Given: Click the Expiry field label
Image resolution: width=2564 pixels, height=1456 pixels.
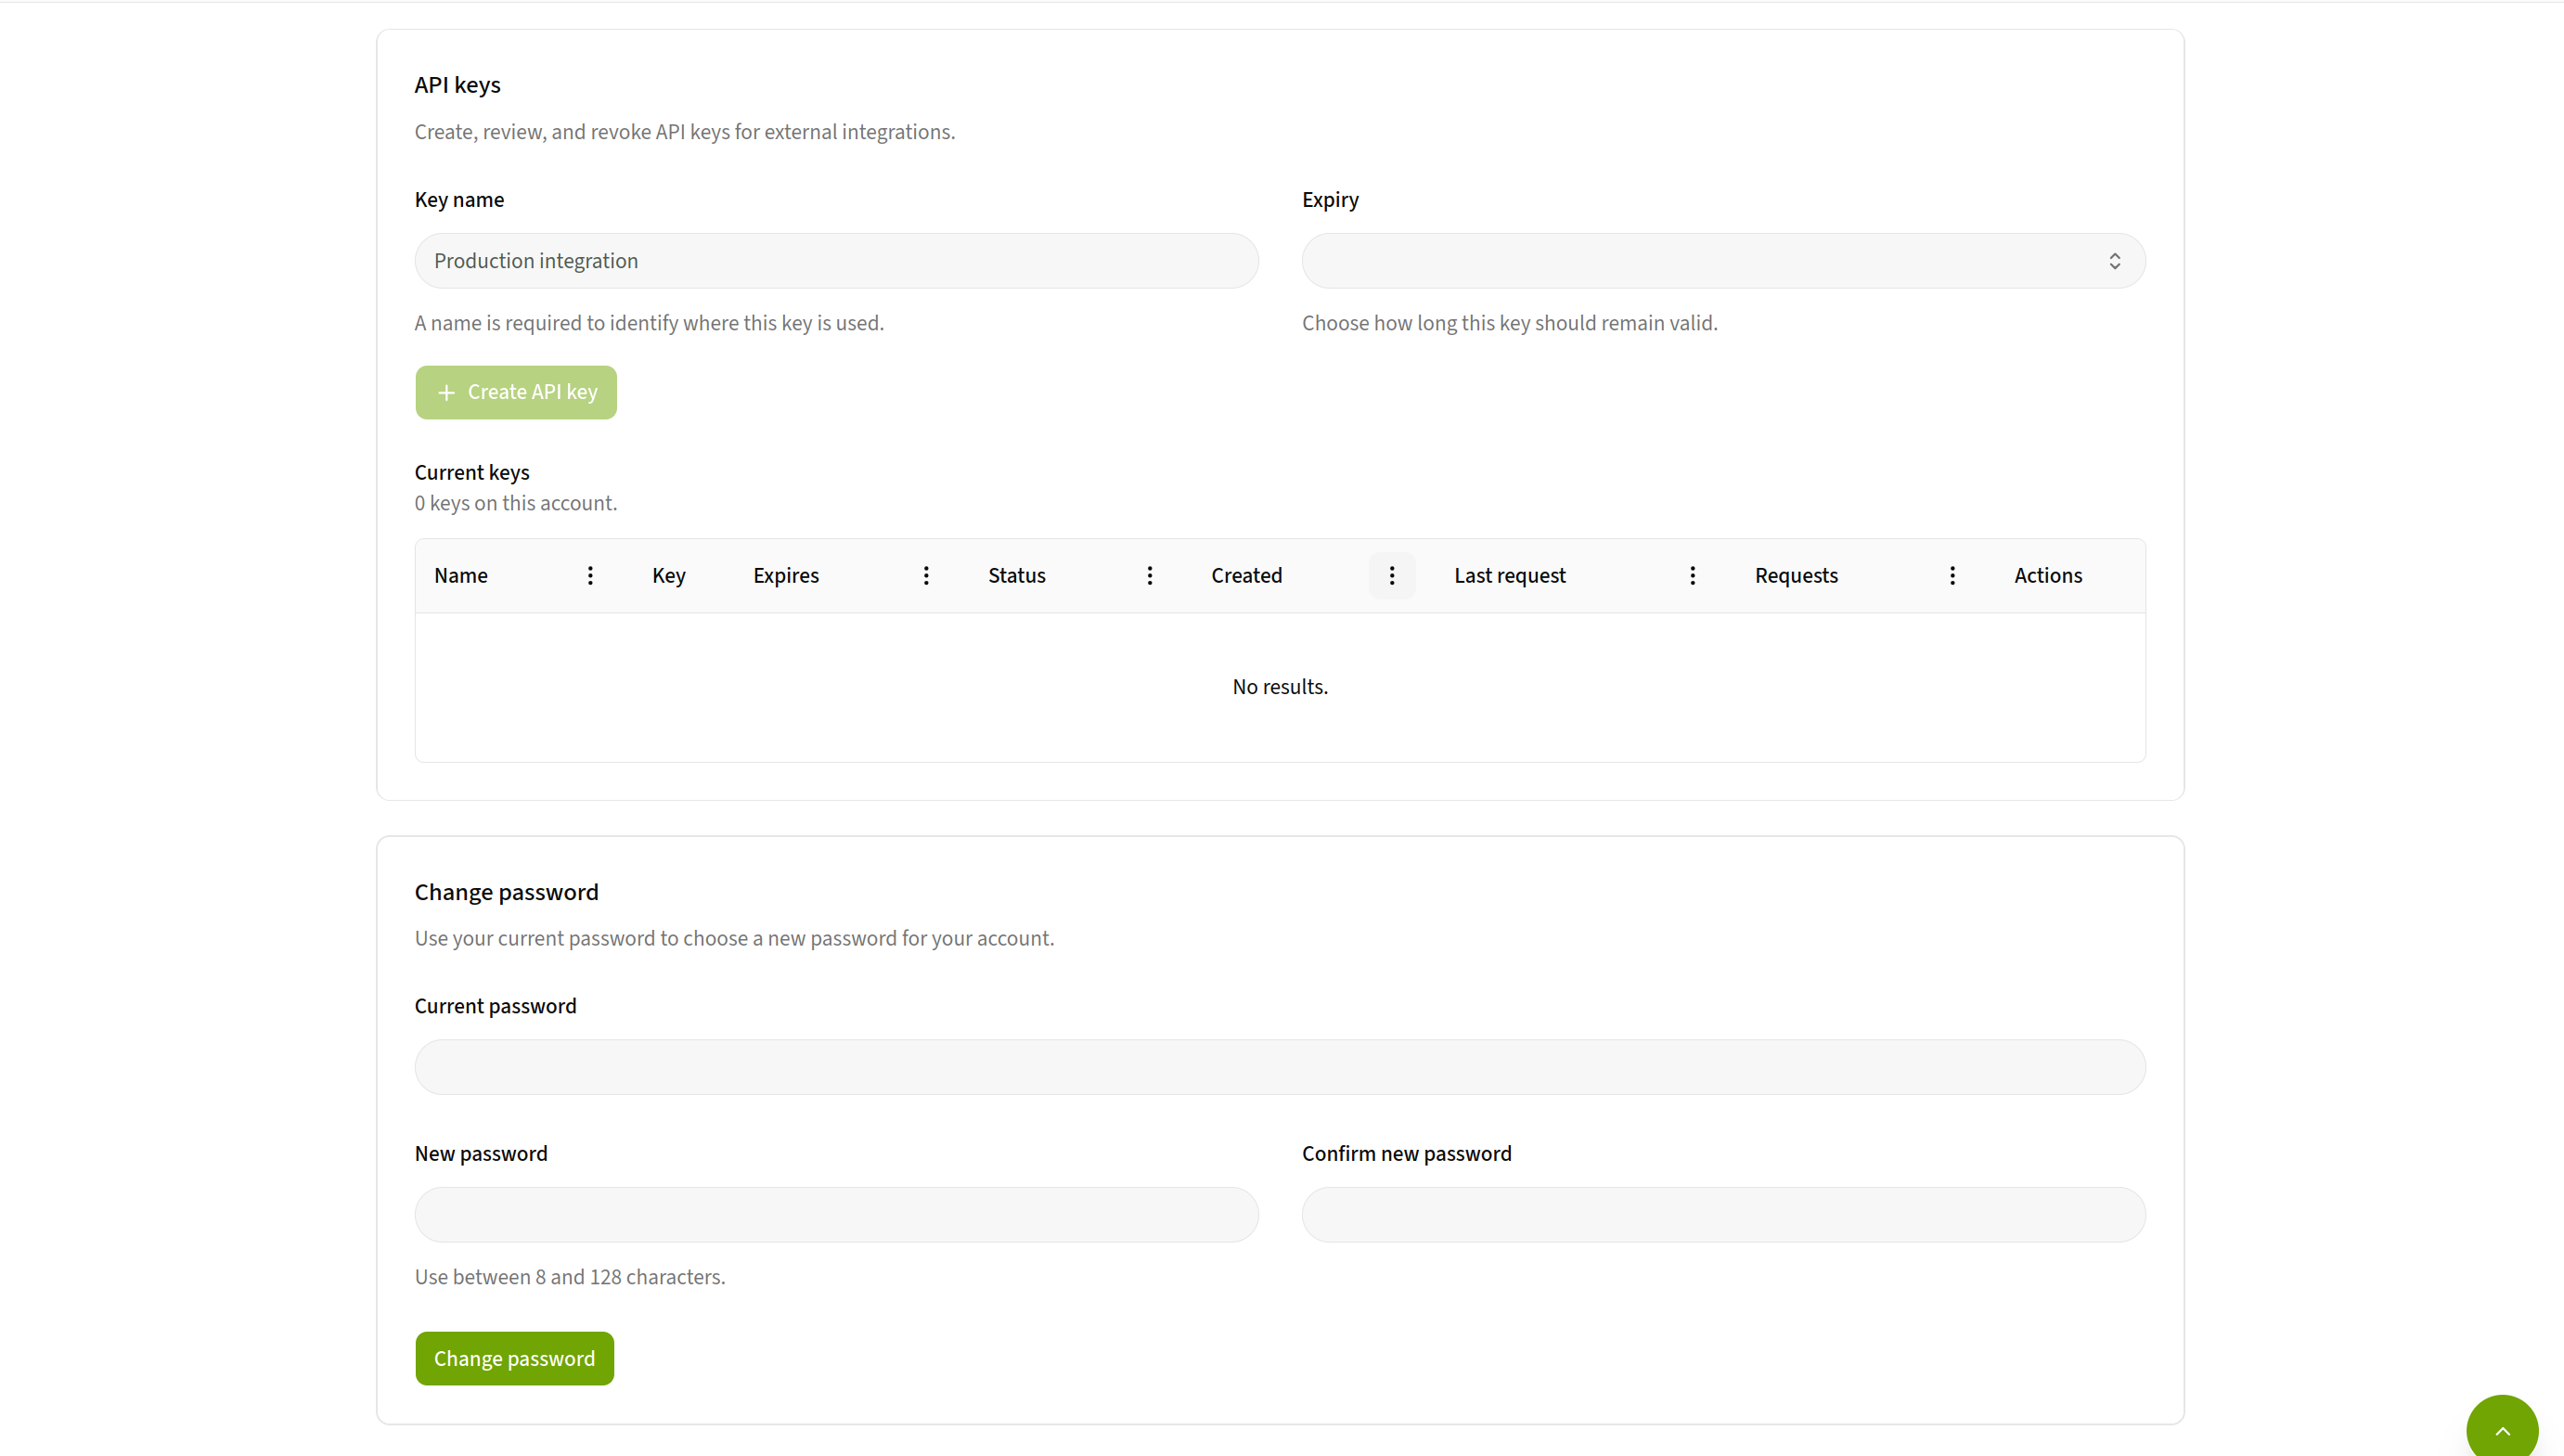Looking at the screenshot, I should [x=1330, y=200].
